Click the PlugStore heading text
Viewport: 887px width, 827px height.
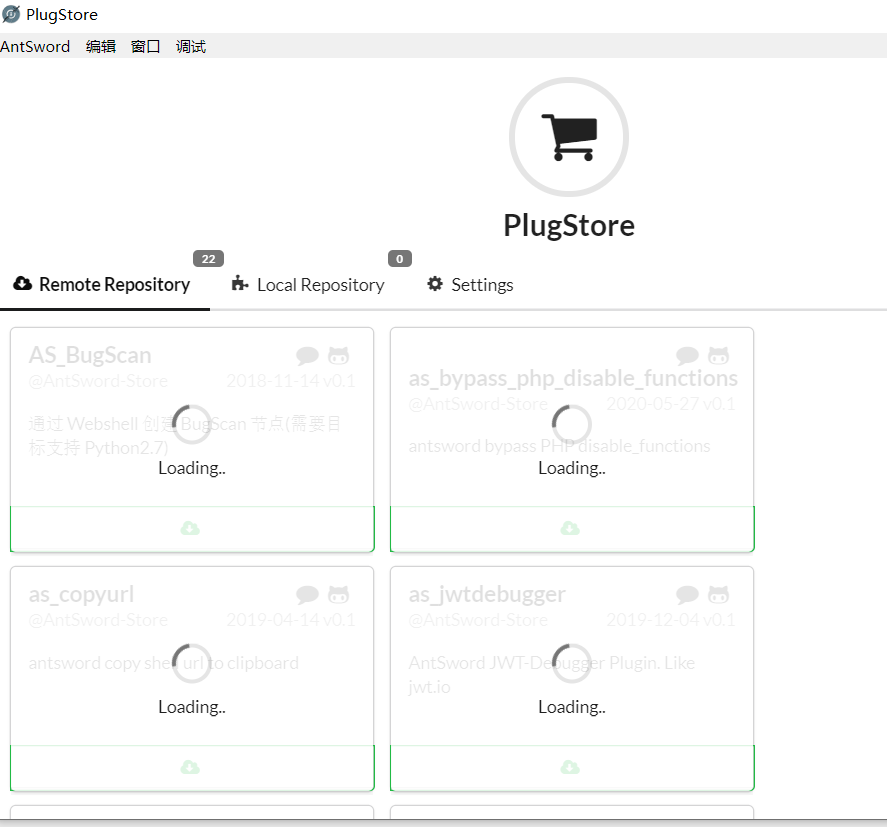[x=569, y=226]
